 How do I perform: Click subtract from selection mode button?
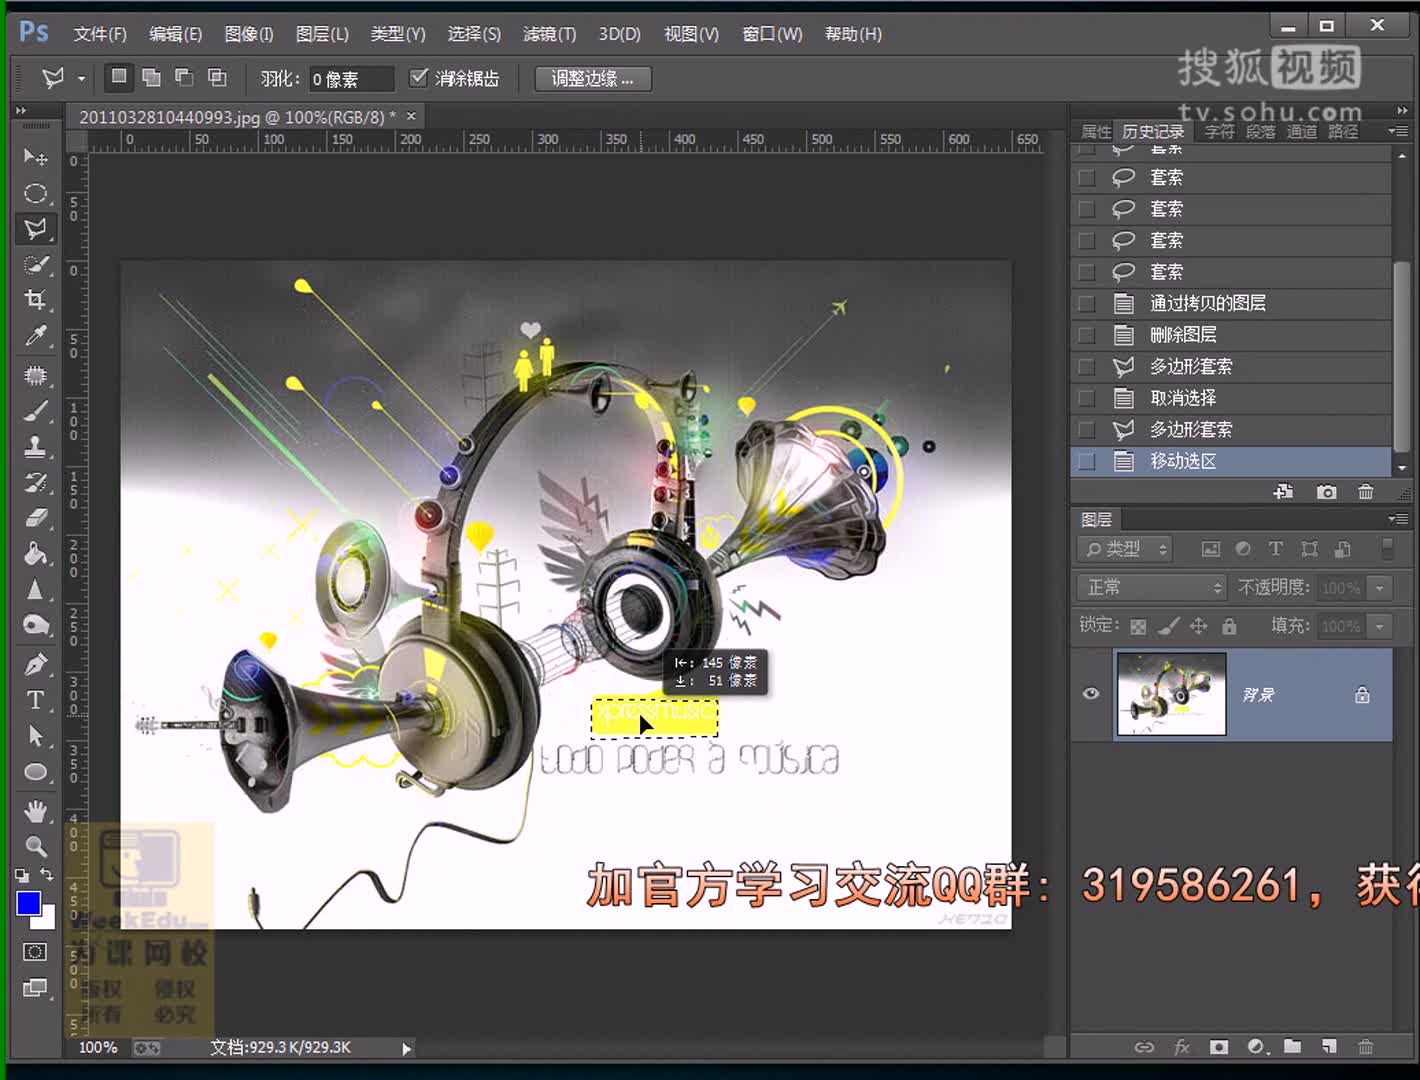click(x=184, y=77)
